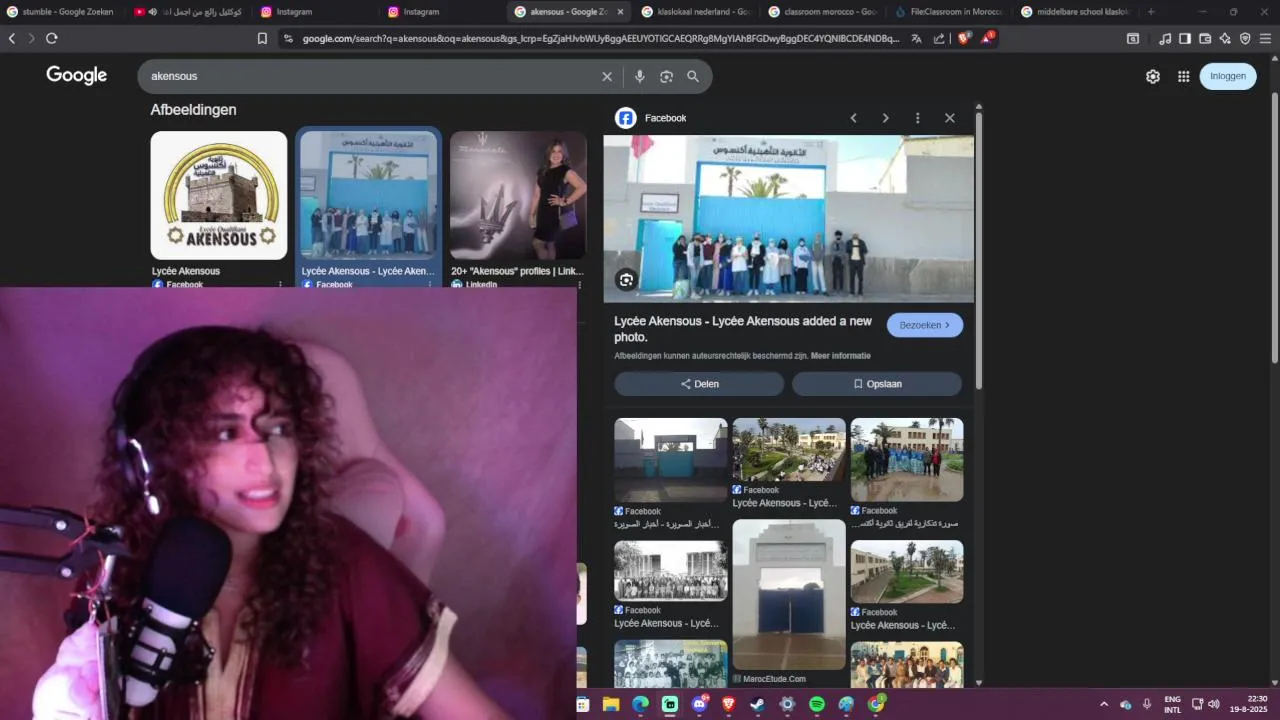The width and height of the screenshot is (1280, 720).
Task: Open File Explorer from taskbar
Action: point(611,704)
